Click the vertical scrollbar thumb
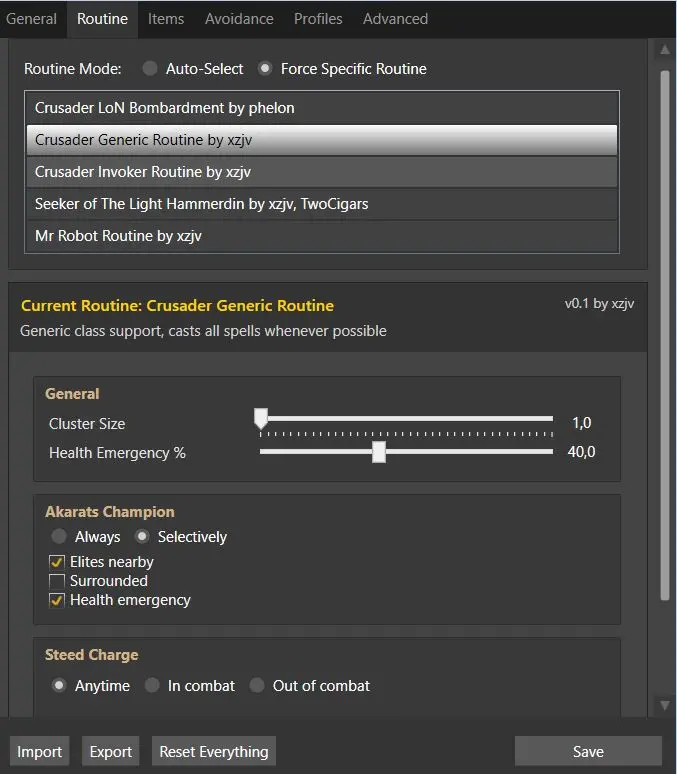The height and width of the screenshot is (774, 677). coord(665,336)
